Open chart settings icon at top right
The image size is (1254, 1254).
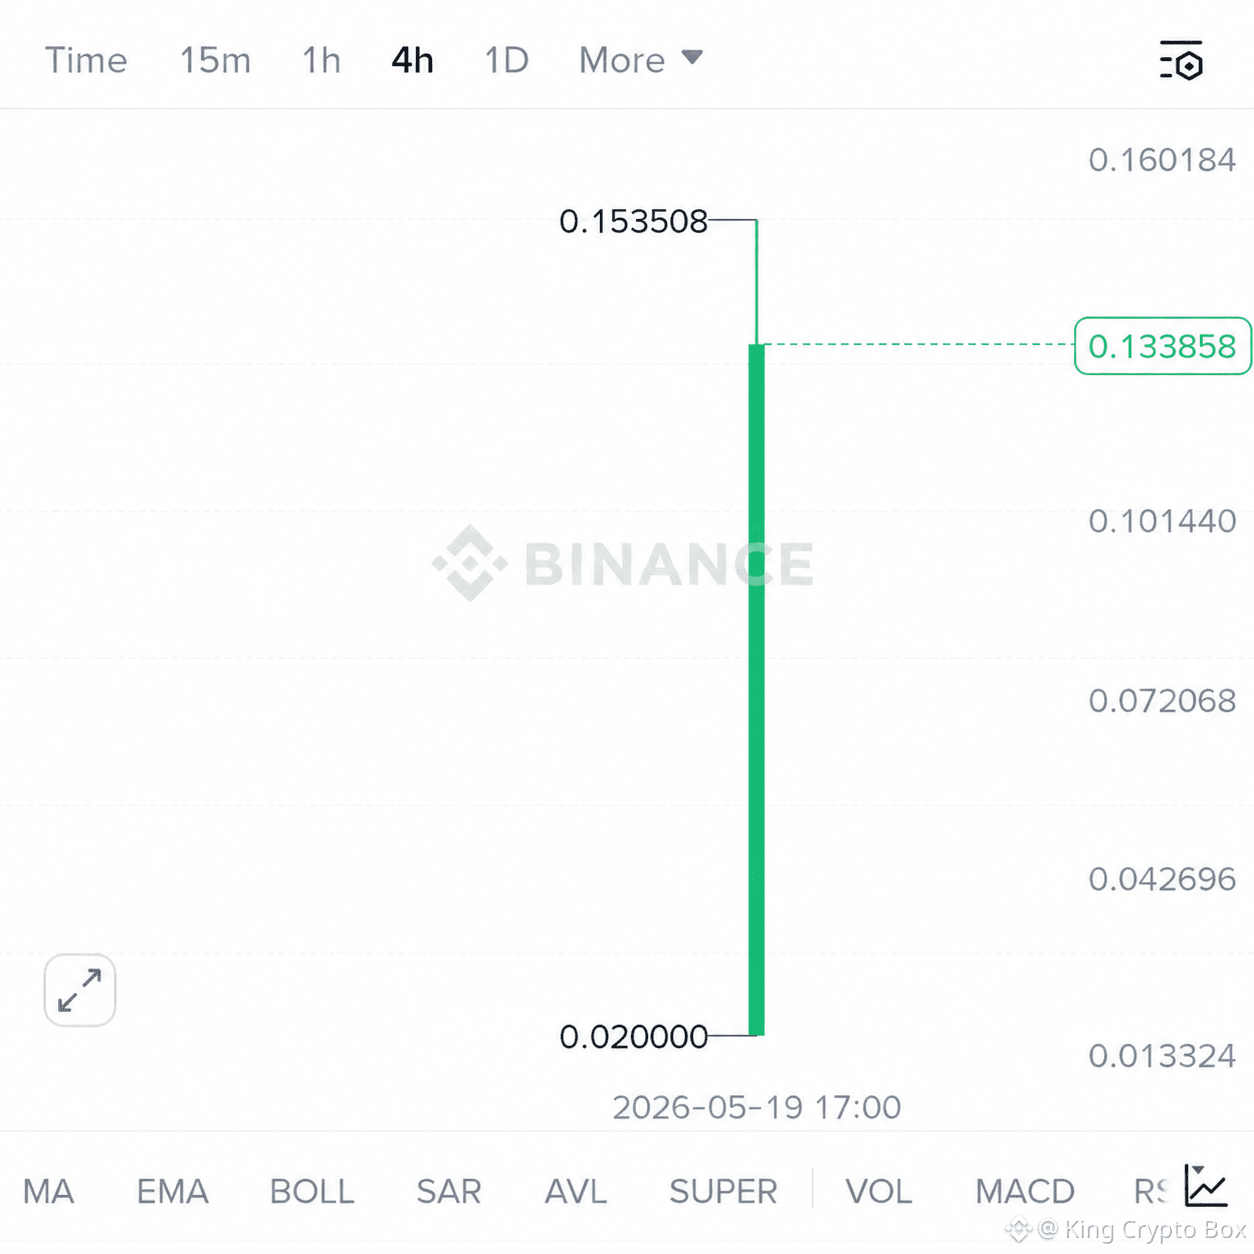(1181, 60)
